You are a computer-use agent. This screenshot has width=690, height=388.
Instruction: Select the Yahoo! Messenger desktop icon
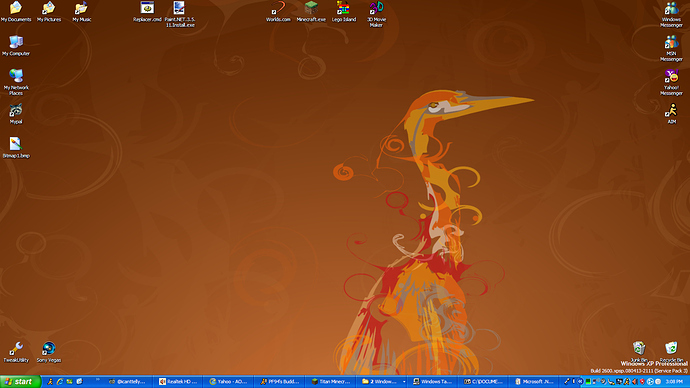point(672,82)
